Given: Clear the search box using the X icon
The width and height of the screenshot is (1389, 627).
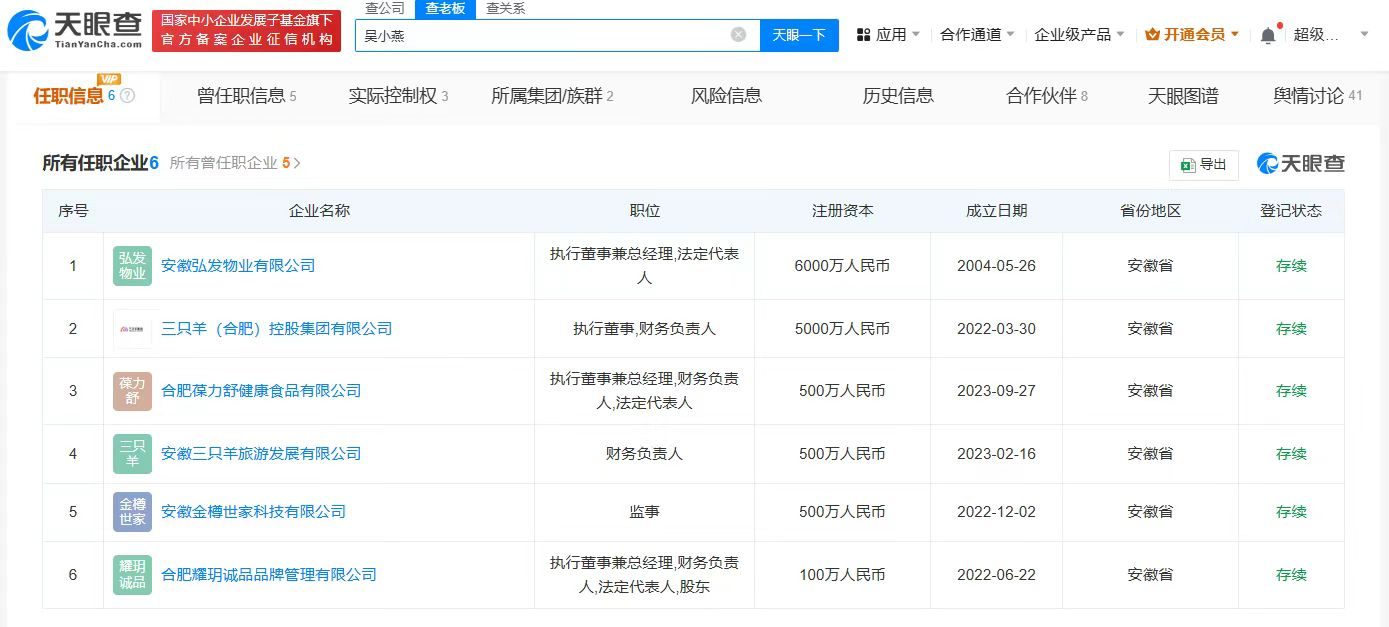Looking at the screenshot, I should (x=738, y=33).
